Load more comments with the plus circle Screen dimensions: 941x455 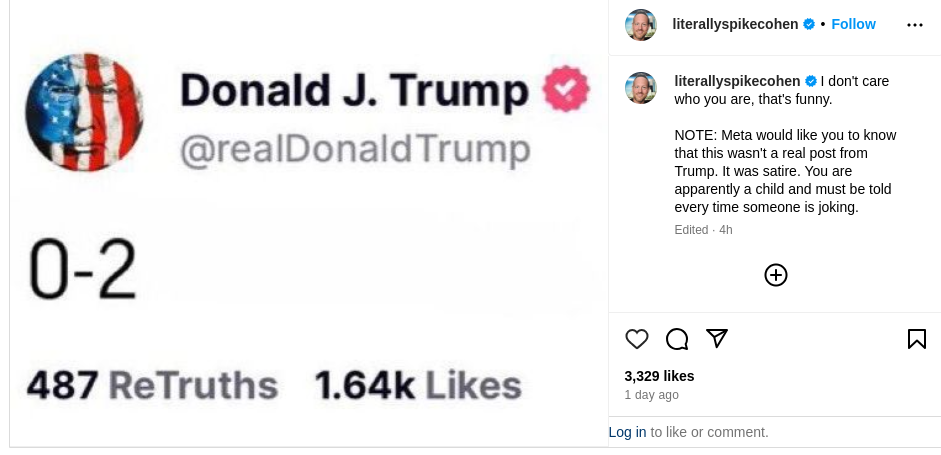click(776, 275)
